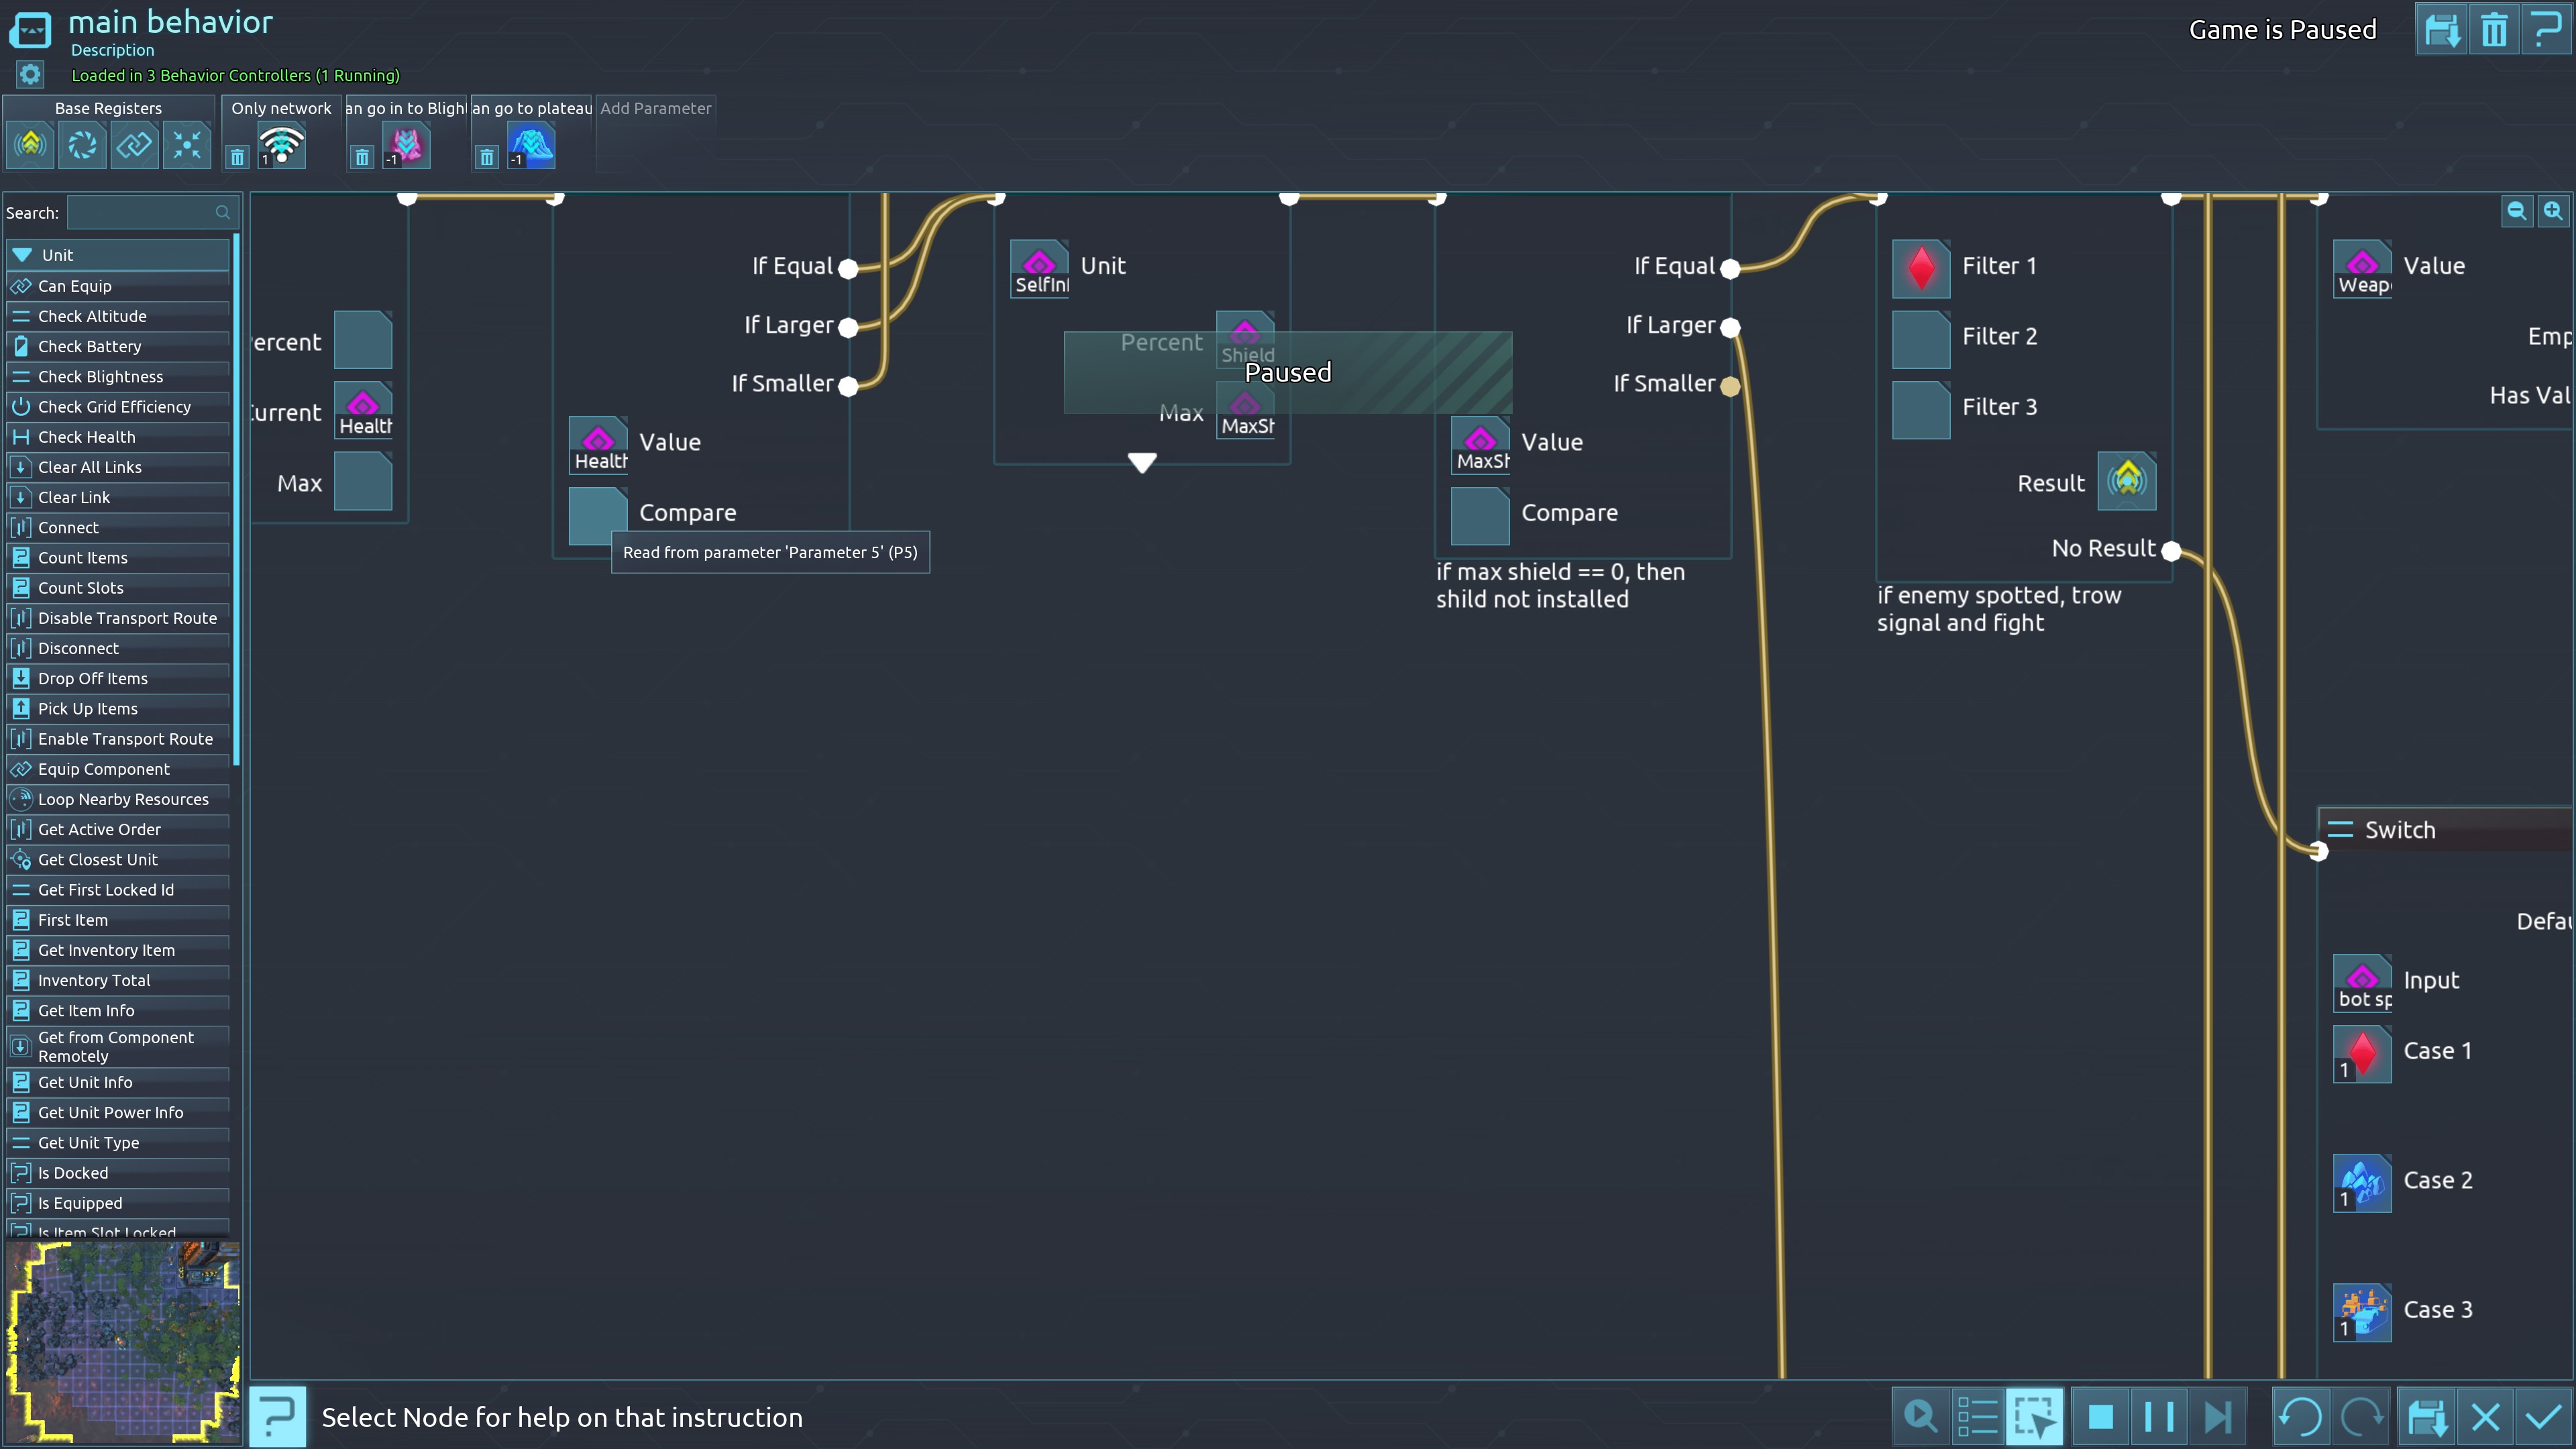Delete the 'Only network' parameter
This screenshot has width=2576, height=1449.
pos(237,157)
